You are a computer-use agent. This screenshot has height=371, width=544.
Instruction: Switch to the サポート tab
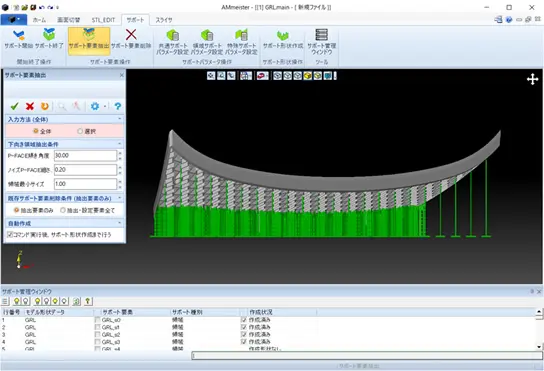coord(135,20)
